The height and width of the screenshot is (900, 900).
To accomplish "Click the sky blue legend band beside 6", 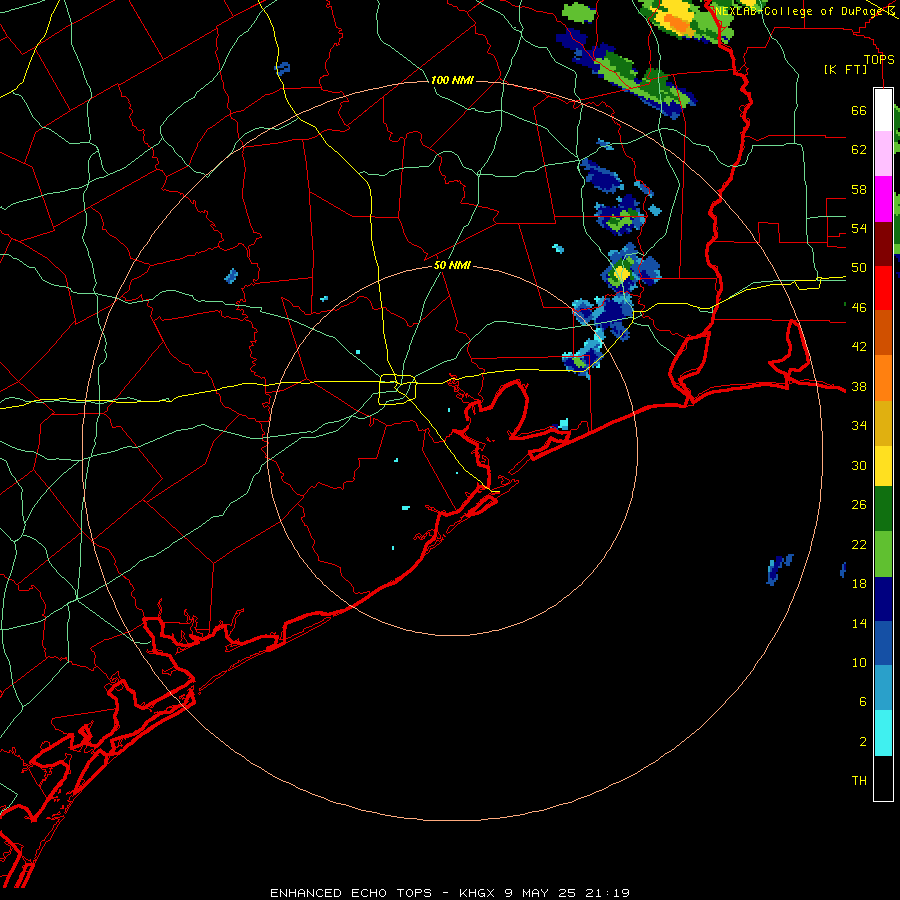I will tap(883, 688).
